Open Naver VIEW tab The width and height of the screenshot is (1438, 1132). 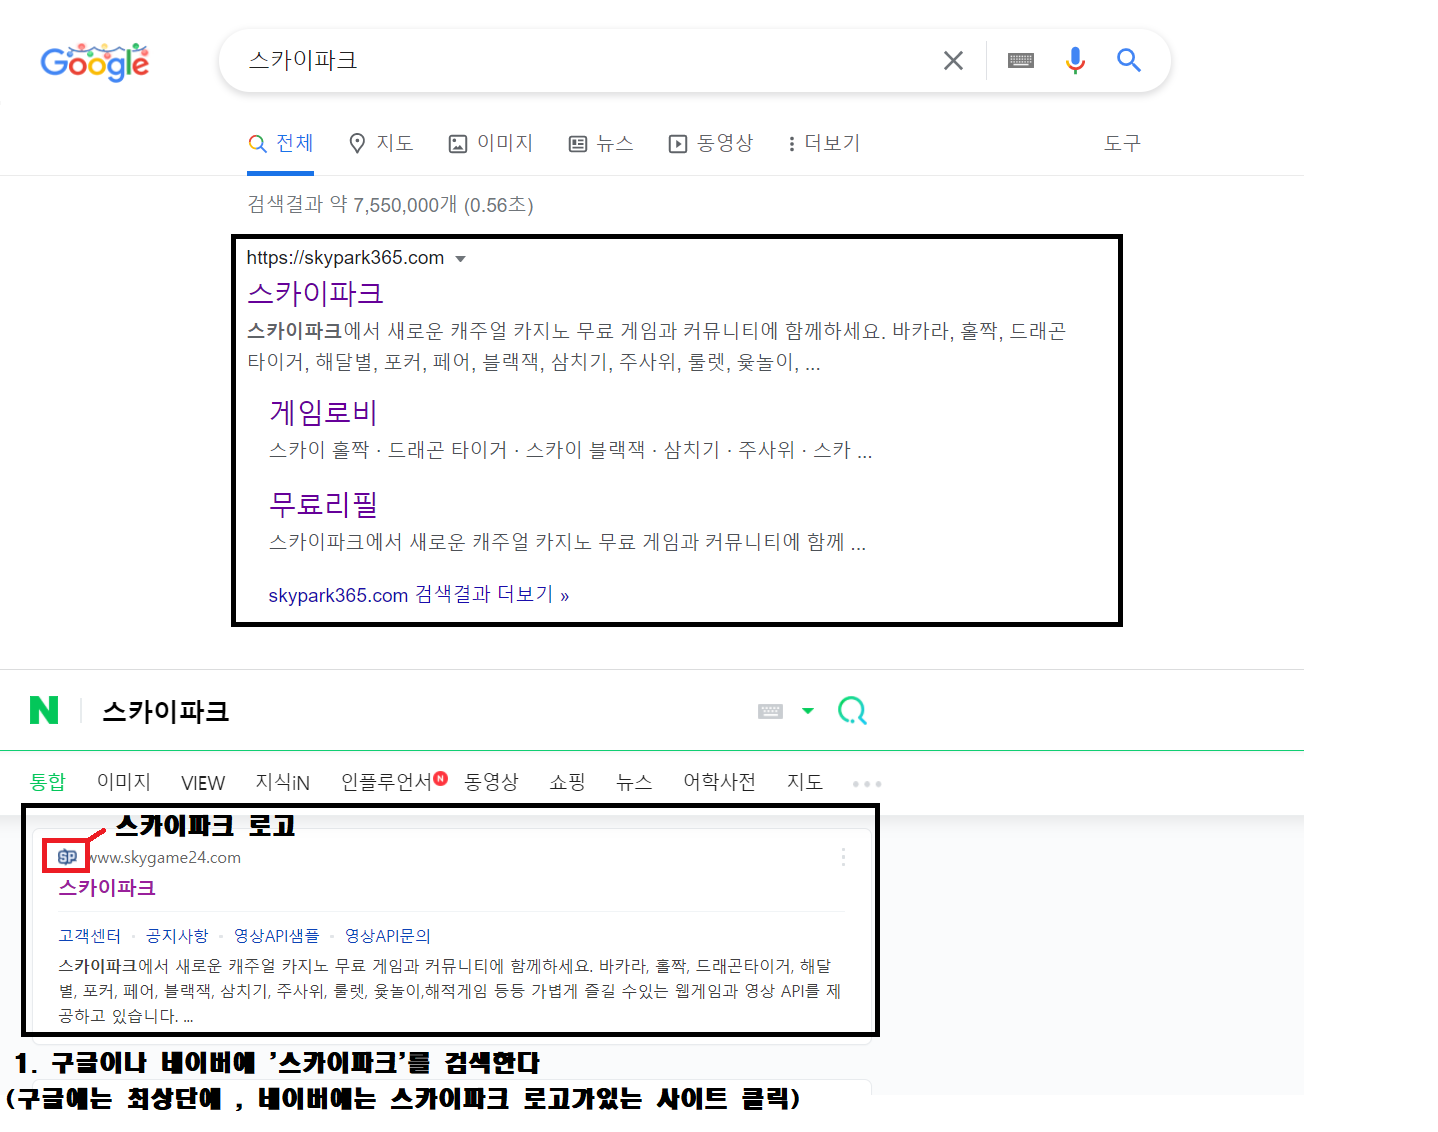(203, 783)
